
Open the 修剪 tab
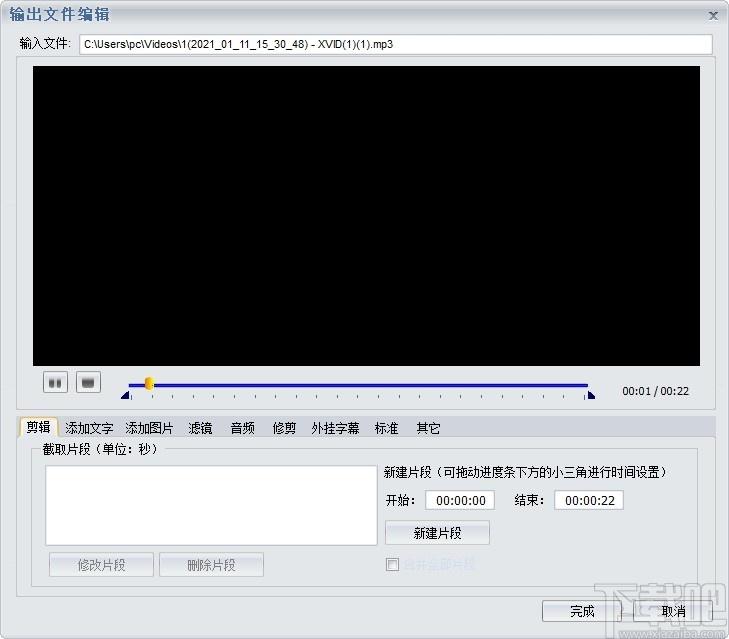(284, 428)
